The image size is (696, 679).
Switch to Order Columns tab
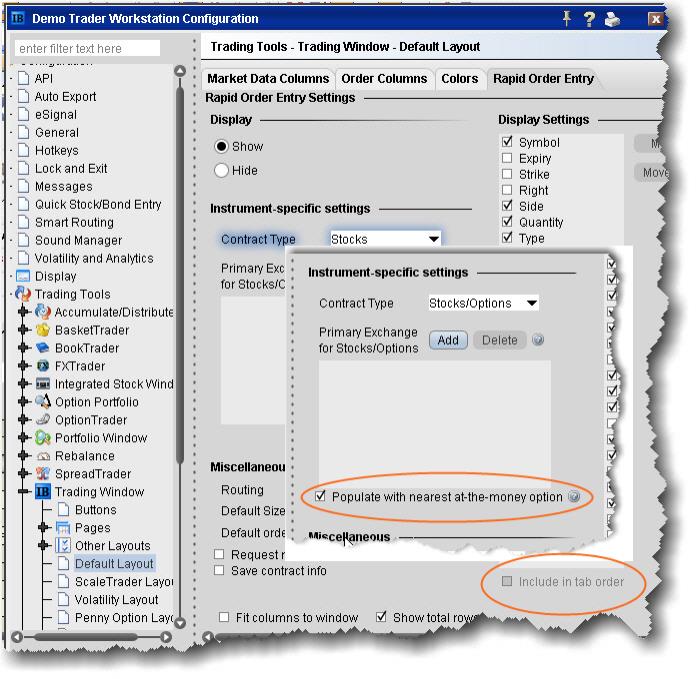384,79
